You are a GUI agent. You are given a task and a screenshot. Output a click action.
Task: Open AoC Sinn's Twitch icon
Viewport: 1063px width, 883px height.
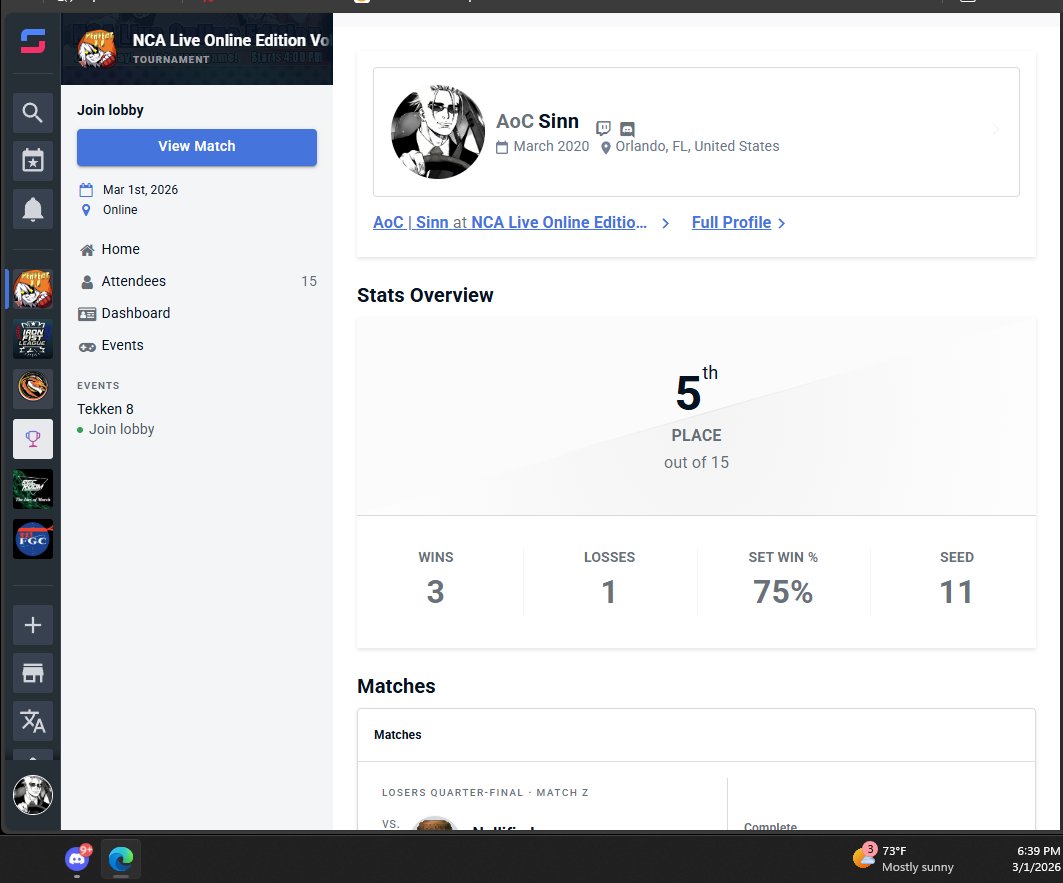point(603,128)
